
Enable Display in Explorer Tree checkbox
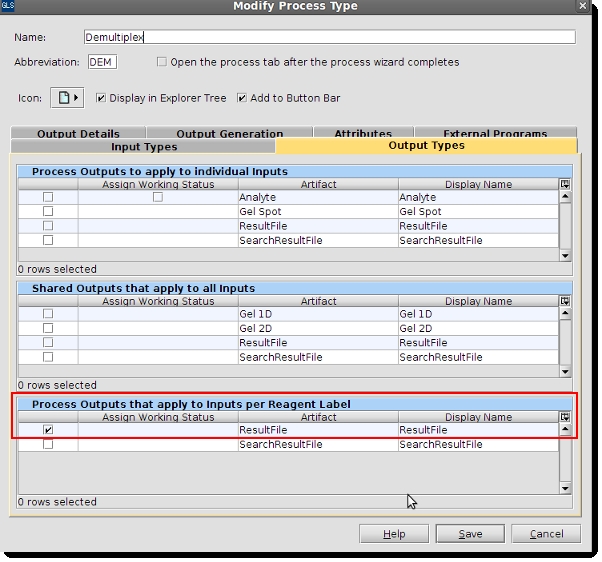pyautogui.click(x=101, y=98)
